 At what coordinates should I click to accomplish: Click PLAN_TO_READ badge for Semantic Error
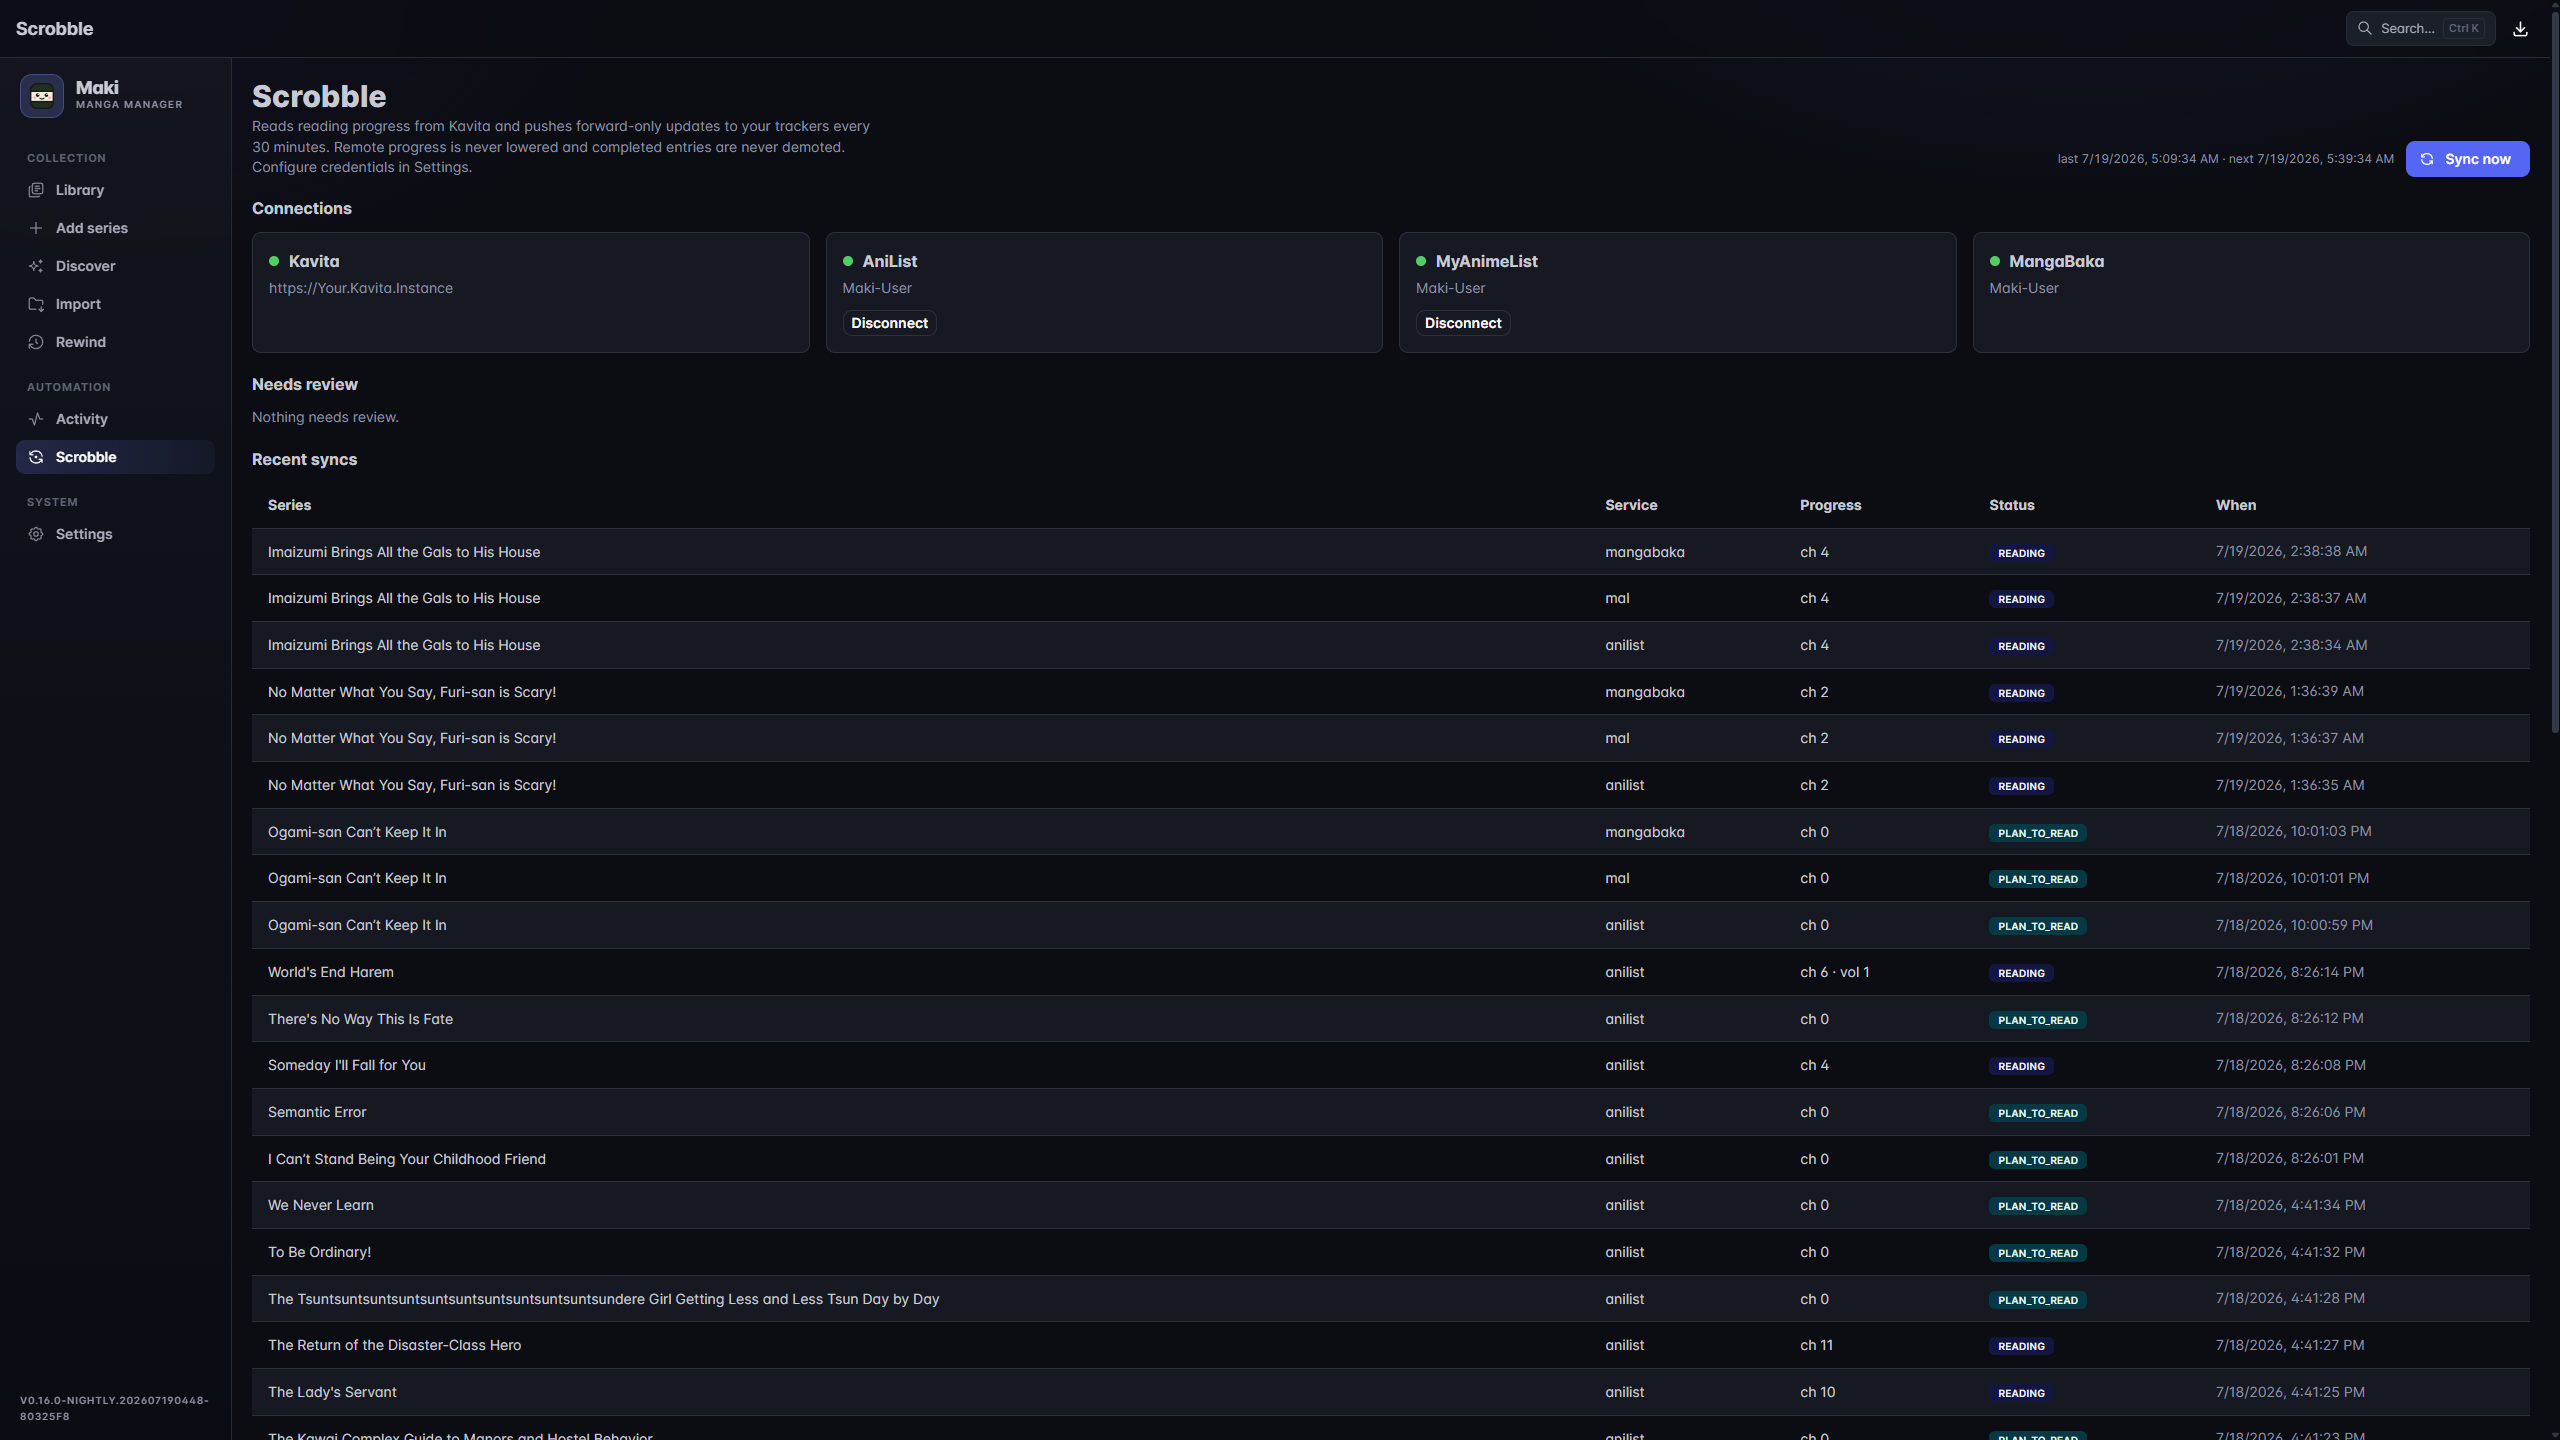[x=2037, y=1113]
